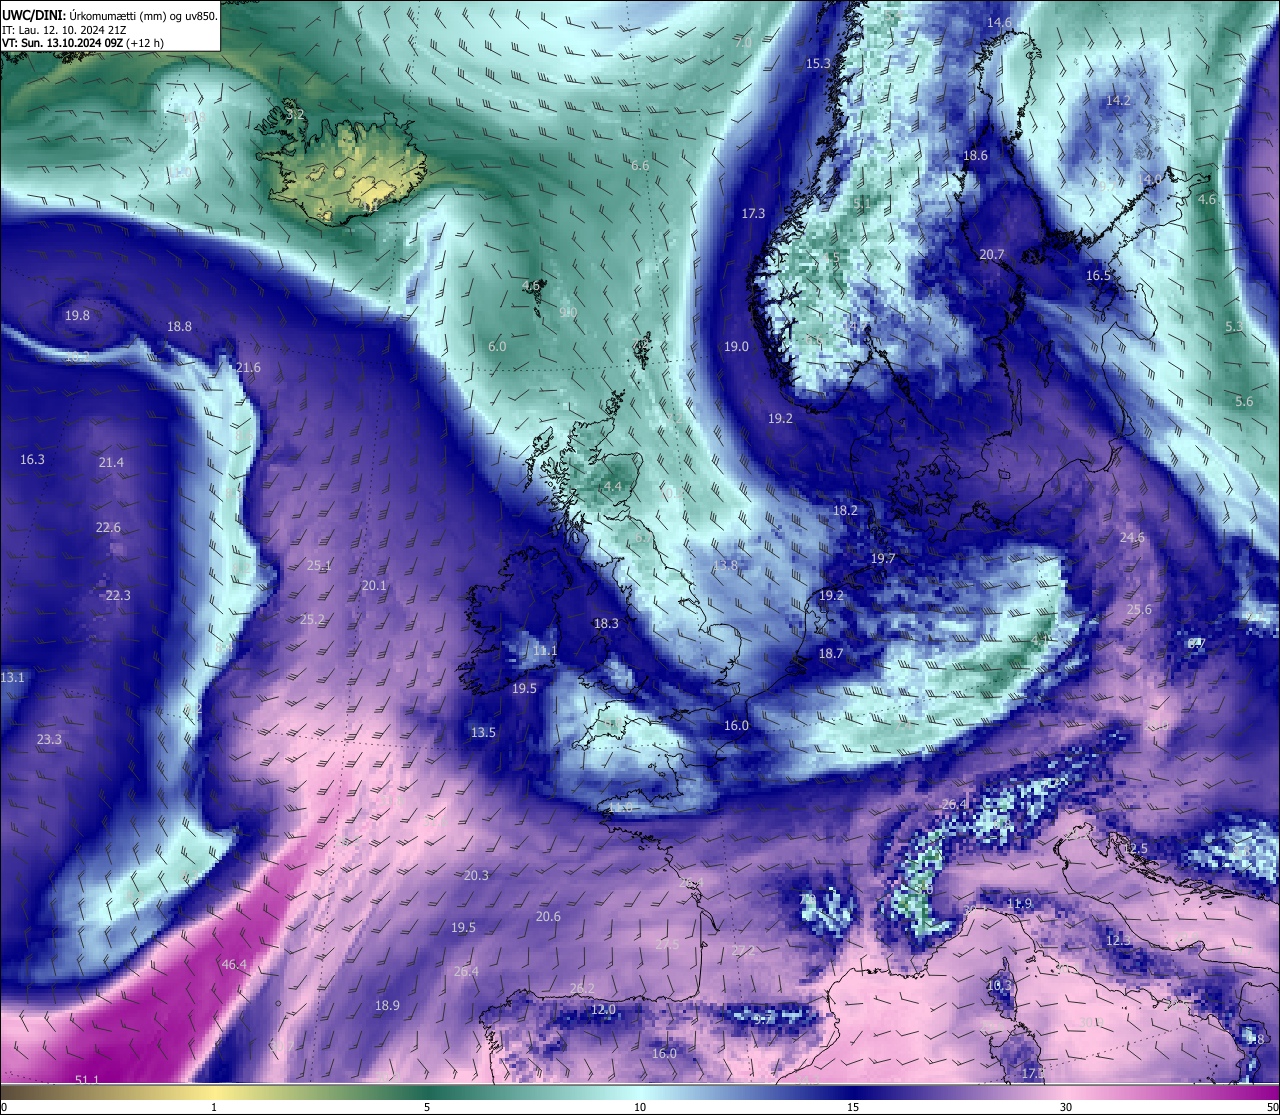The width and height of the screenshot is (1280, 1115).
Task: Click the '30' tick label on the color scale
Action: (1066, 1107)
